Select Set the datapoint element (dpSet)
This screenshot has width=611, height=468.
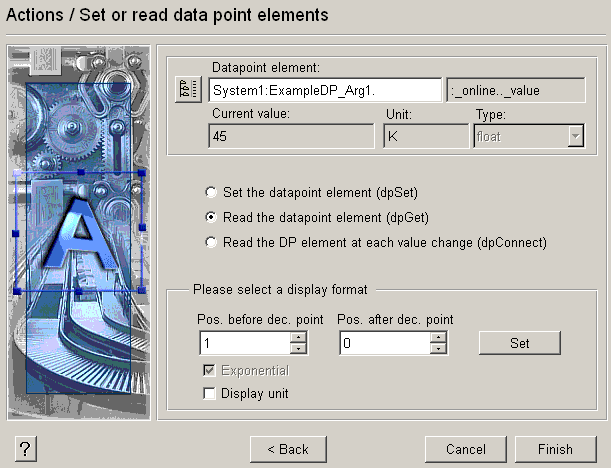click(x=210, y=191)
